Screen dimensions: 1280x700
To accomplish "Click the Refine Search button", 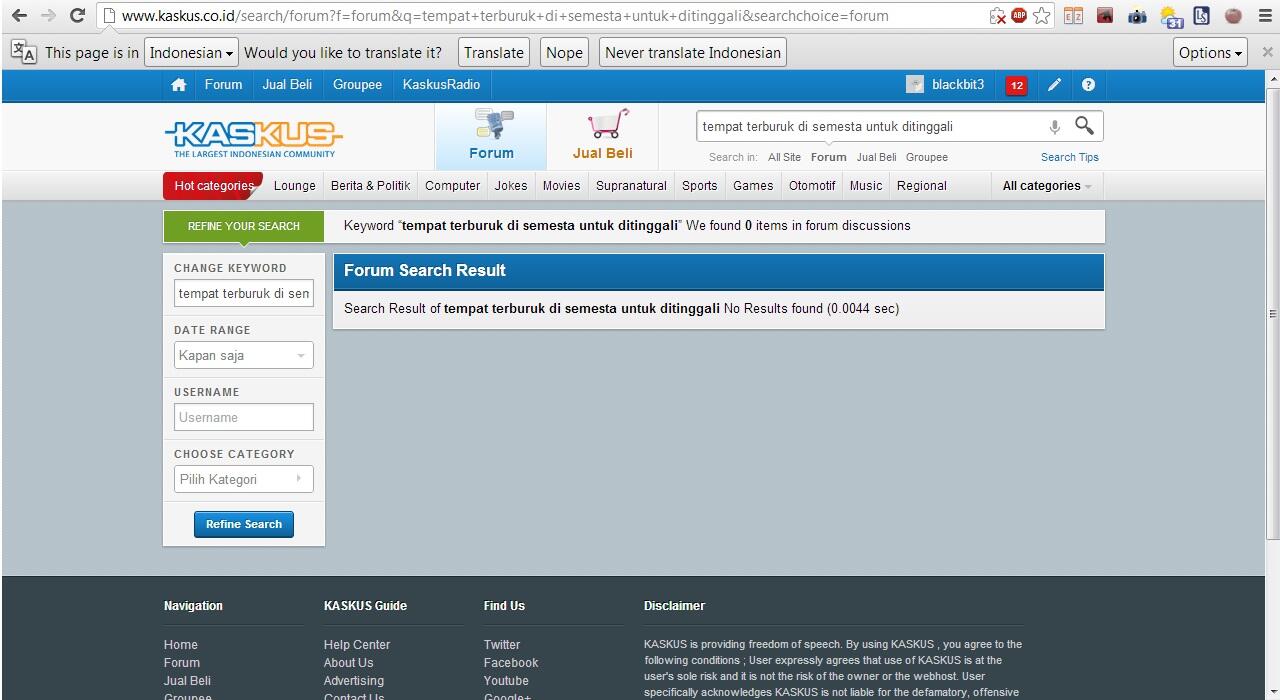I will point(244,524).
